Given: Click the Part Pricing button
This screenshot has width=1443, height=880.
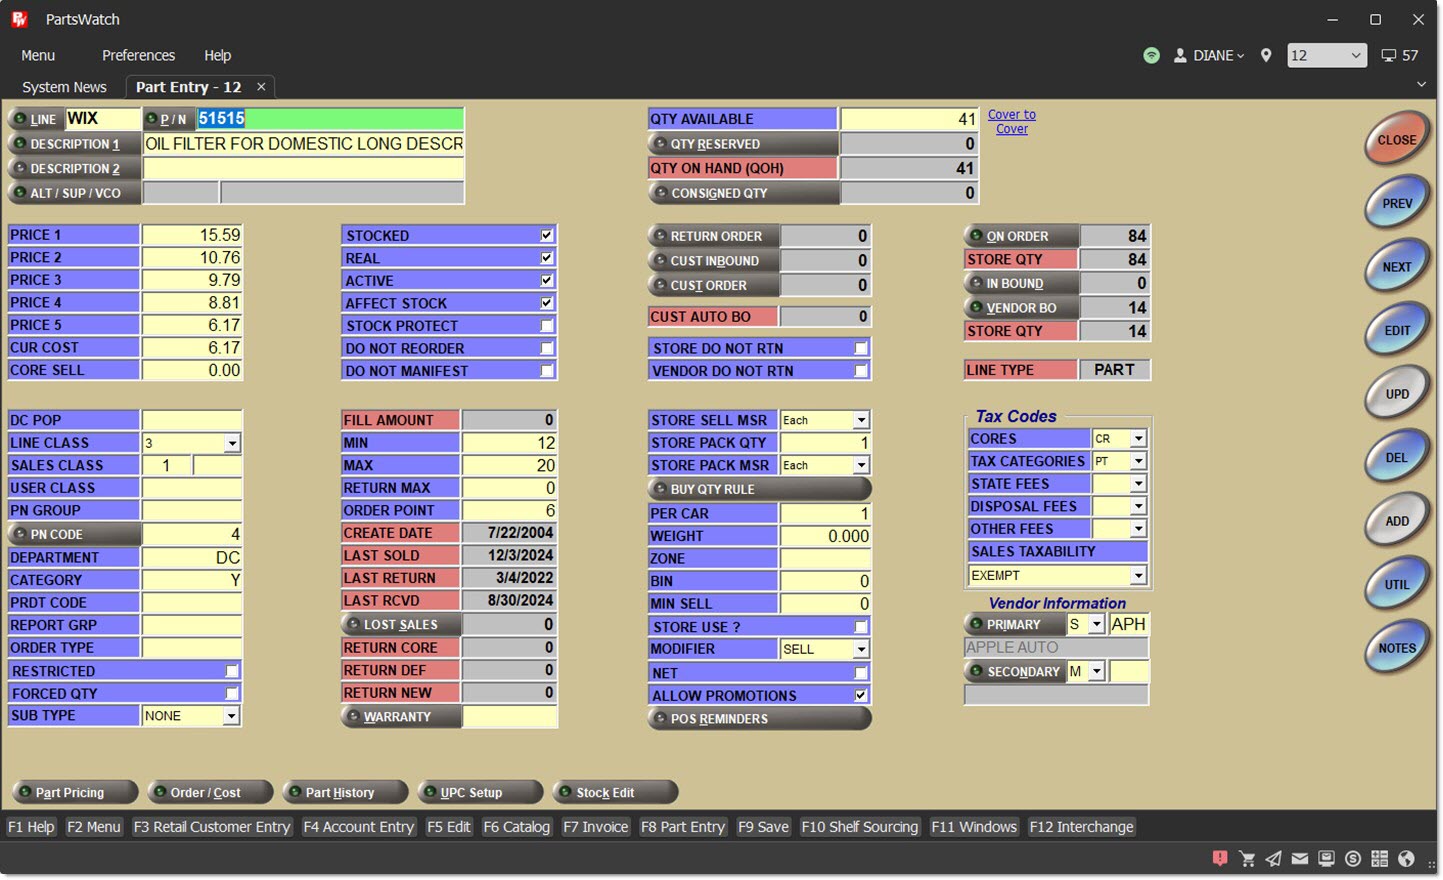Looking at the screenshot, I should (x=70, y=793).
